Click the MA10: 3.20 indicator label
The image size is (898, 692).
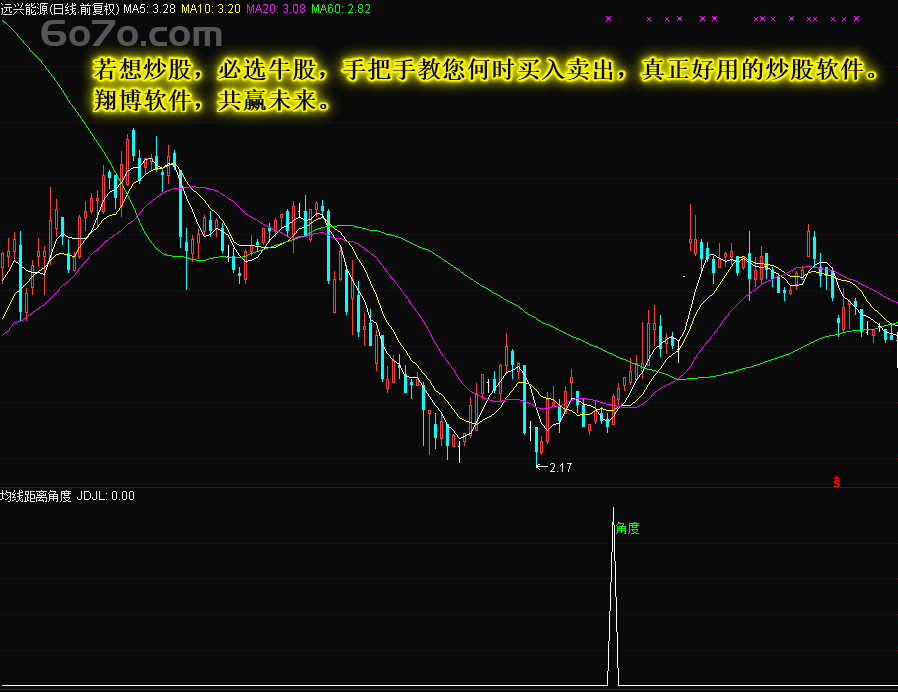(x=211, y=9)
